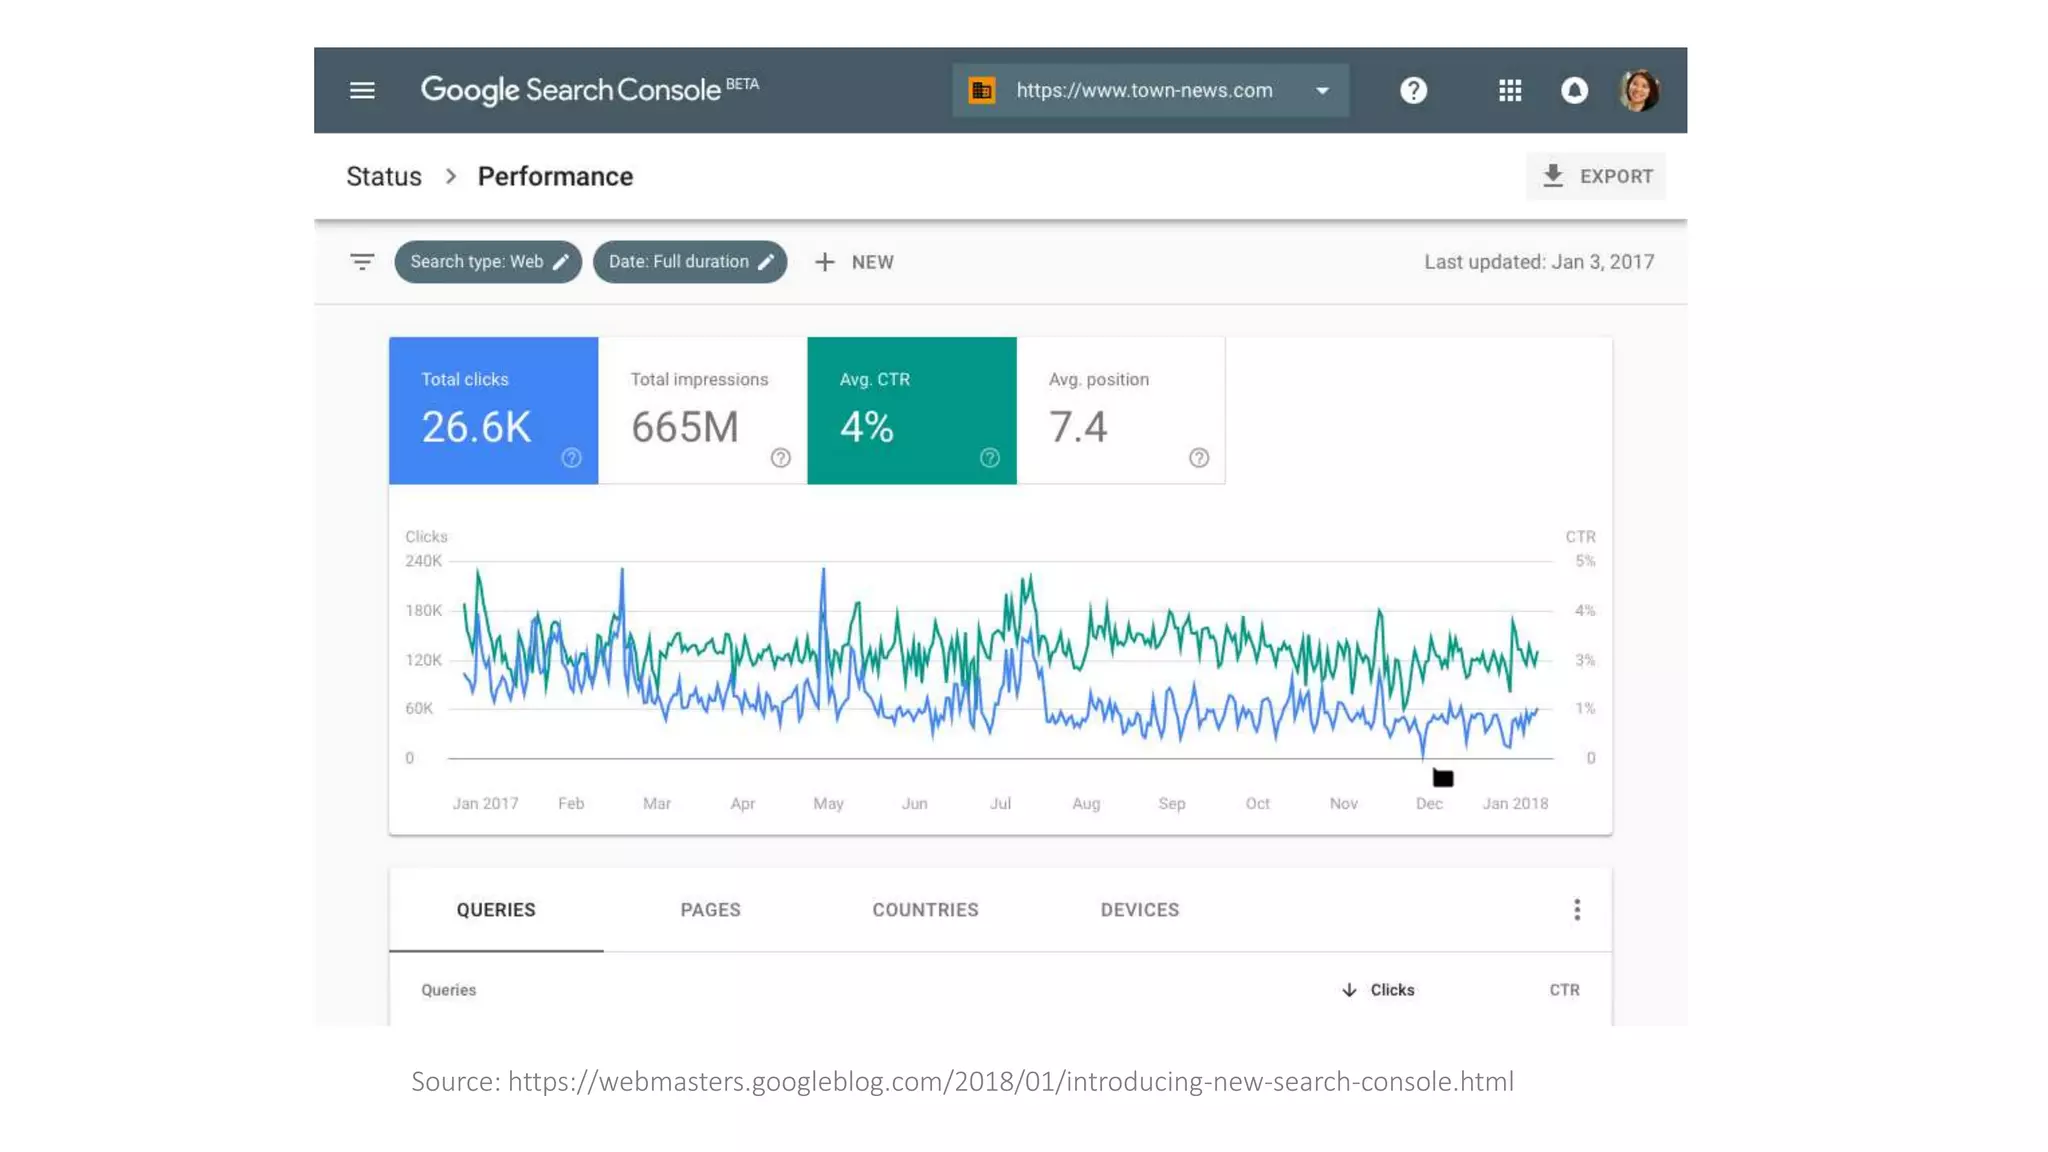The width and height of the screenshot is (2048, 1152).
Task: Click the 240K clicks axis label
Action: pyautogui.click(x=423, y=561)
